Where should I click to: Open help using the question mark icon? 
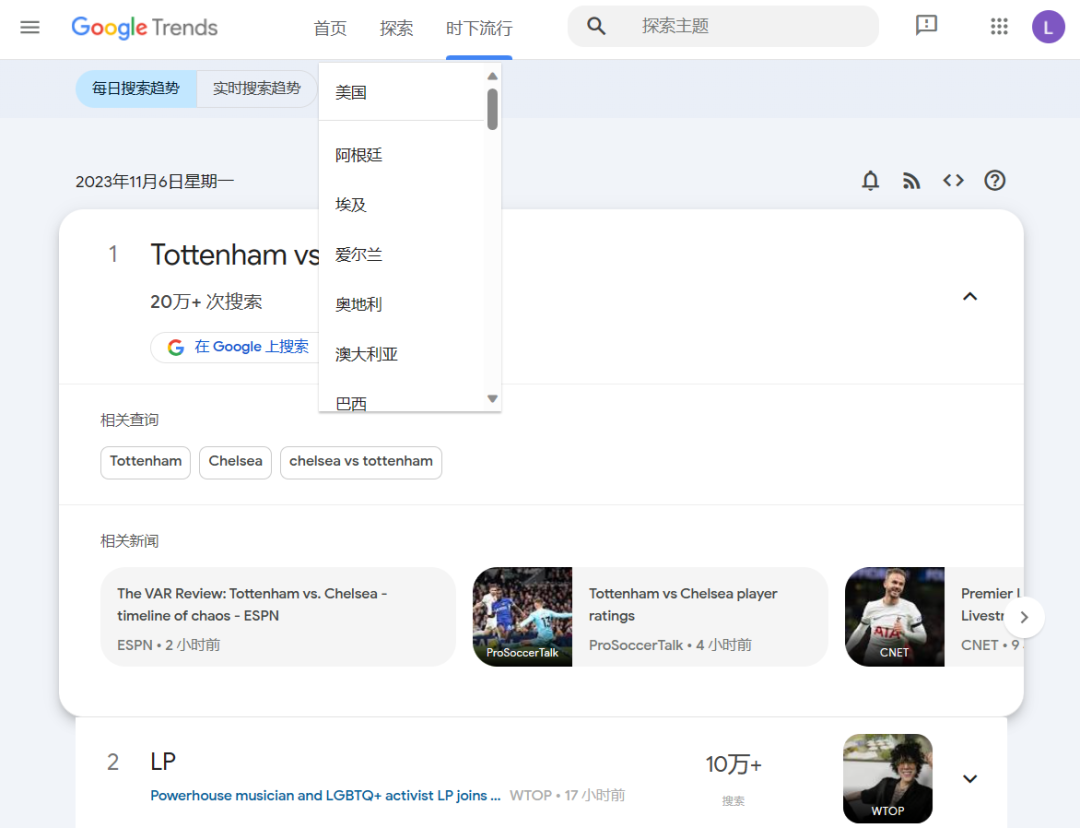(x=994, y=181)
